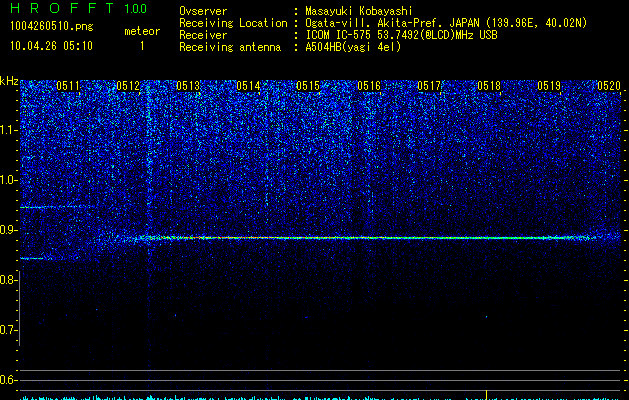
Task: Click time marker 0520
Action: point(609,86)
